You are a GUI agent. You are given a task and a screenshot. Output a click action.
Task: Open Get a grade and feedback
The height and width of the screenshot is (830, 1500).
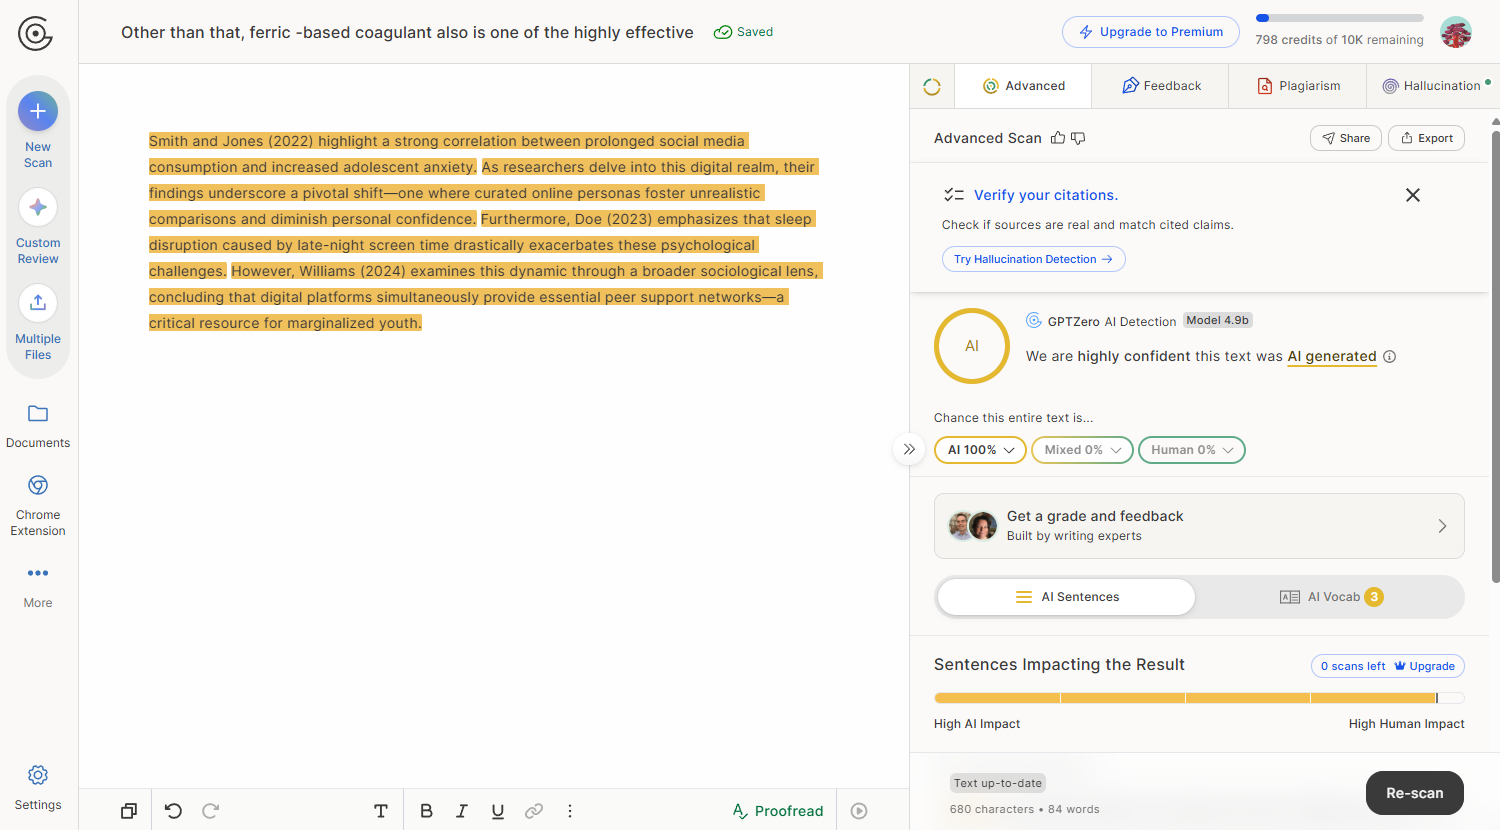[x=1199, y=526]
